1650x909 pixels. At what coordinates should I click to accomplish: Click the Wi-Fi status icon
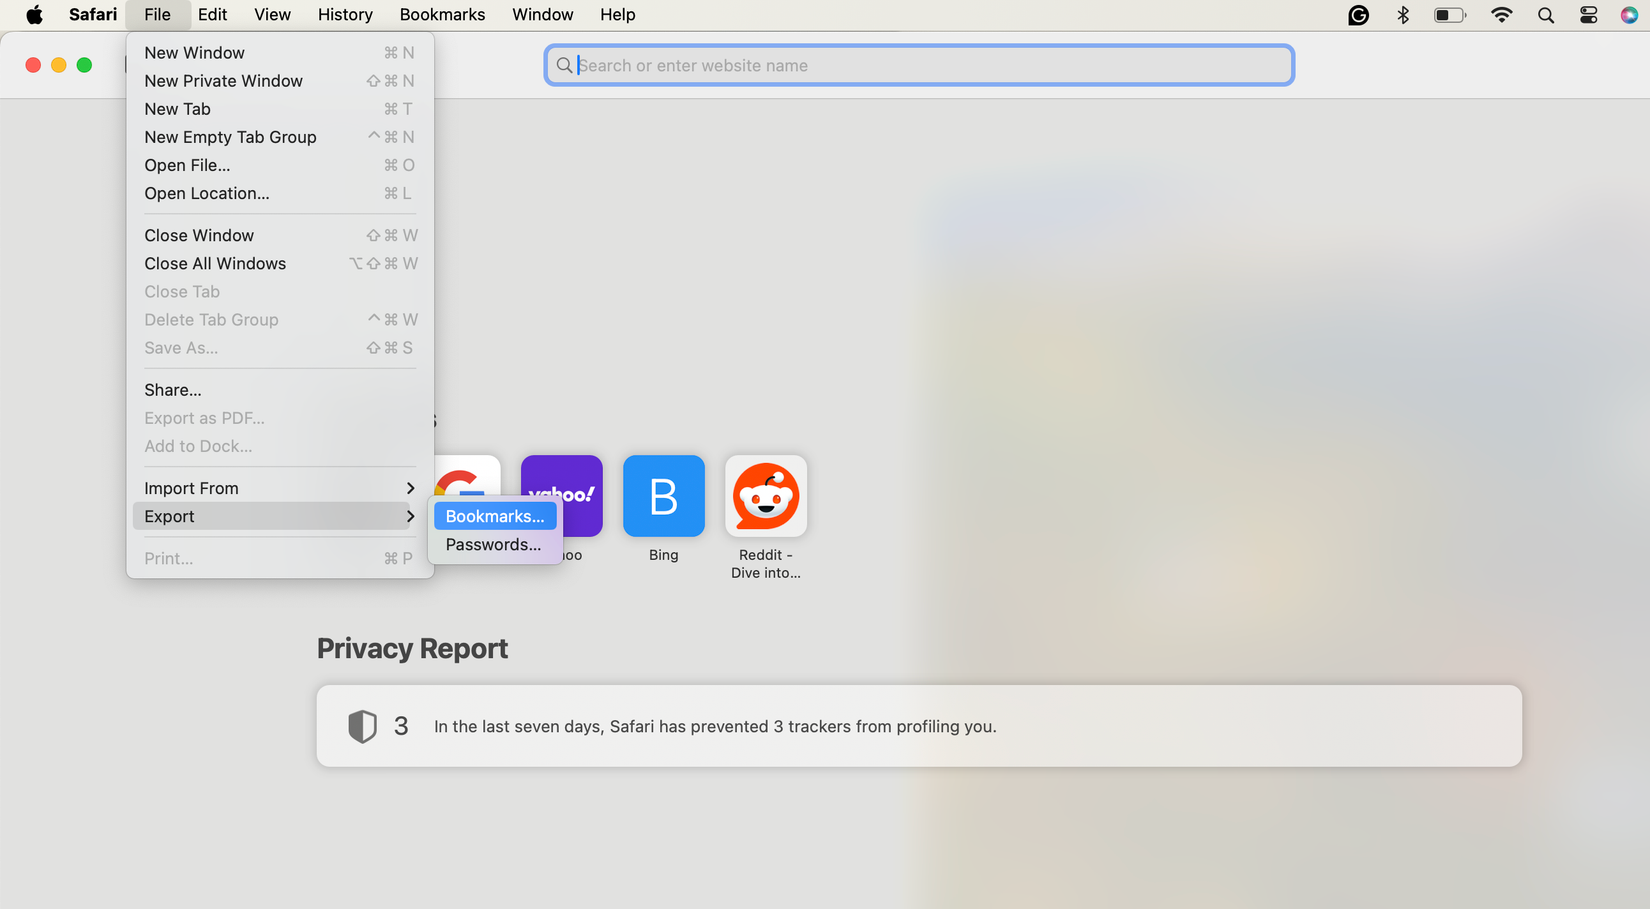coord(1501,15)
